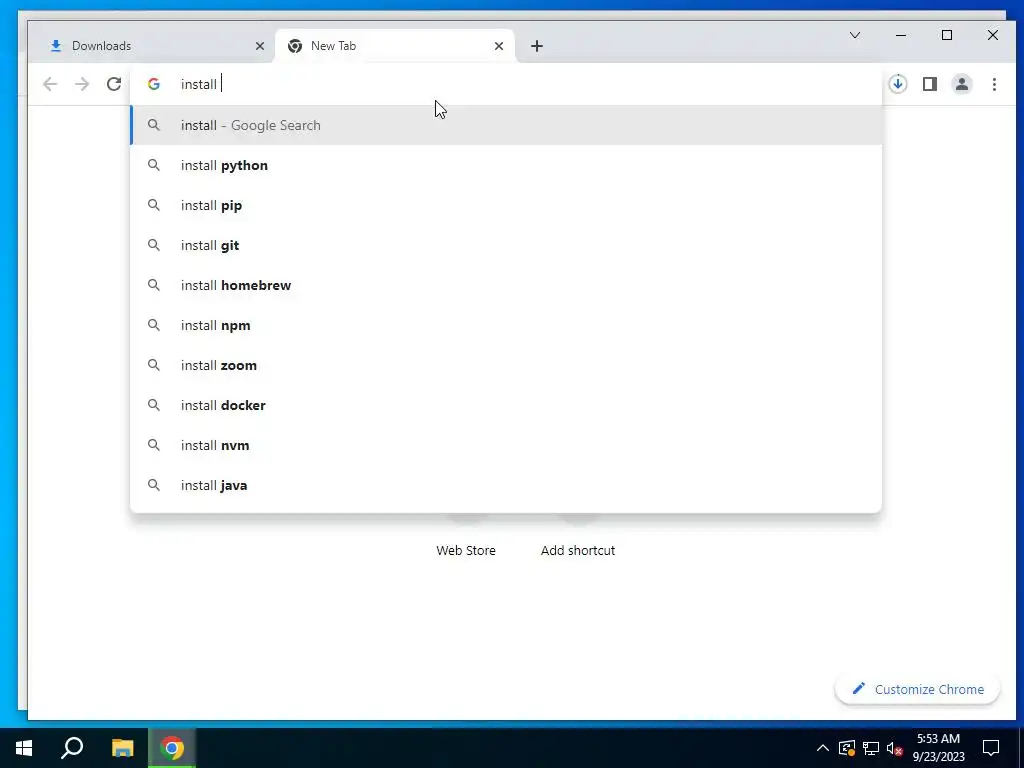
Task: Click the security warning tray icon
Action: click(x=847, y=748)
